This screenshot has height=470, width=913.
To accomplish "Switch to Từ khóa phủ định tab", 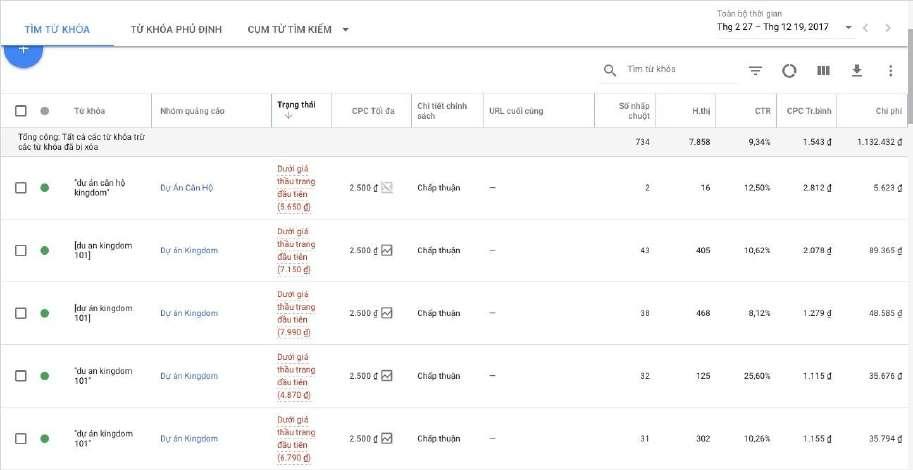I will (176, 30).
